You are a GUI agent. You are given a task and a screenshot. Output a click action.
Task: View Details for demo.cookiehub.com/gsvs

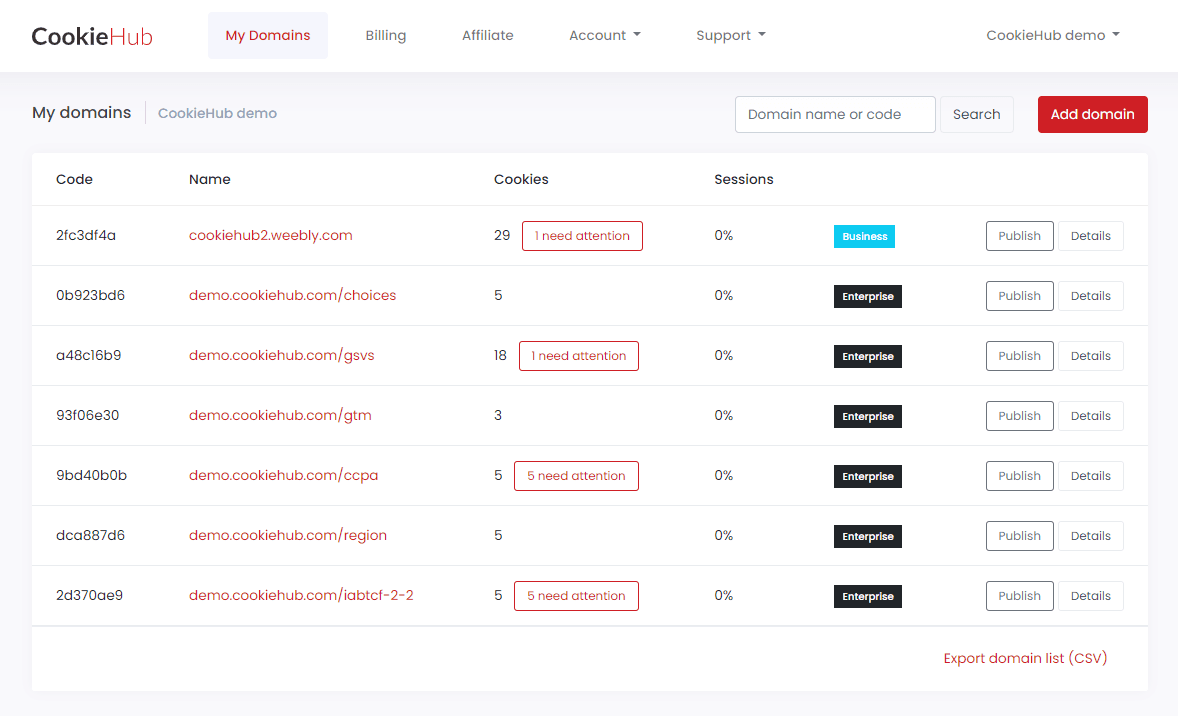(1090, 356)
